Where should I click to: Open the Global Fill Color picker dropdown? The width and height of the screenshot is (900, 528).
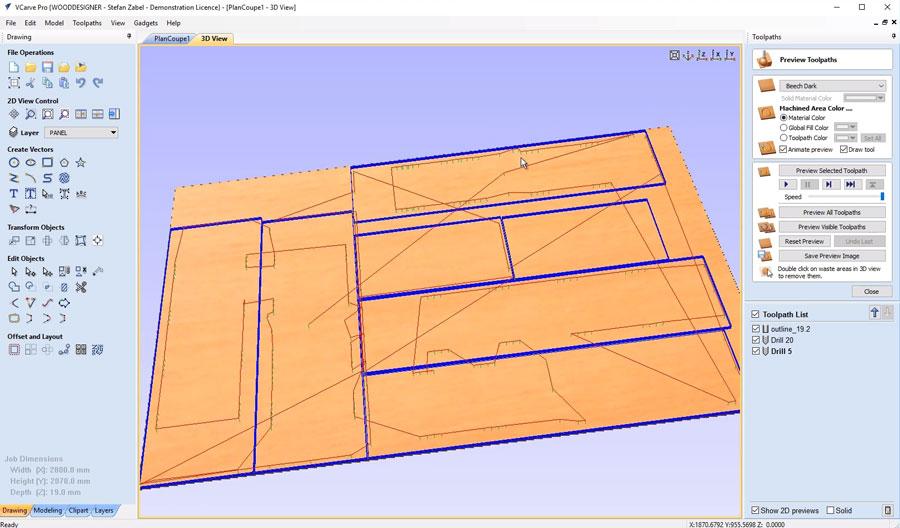coord(846,127)
